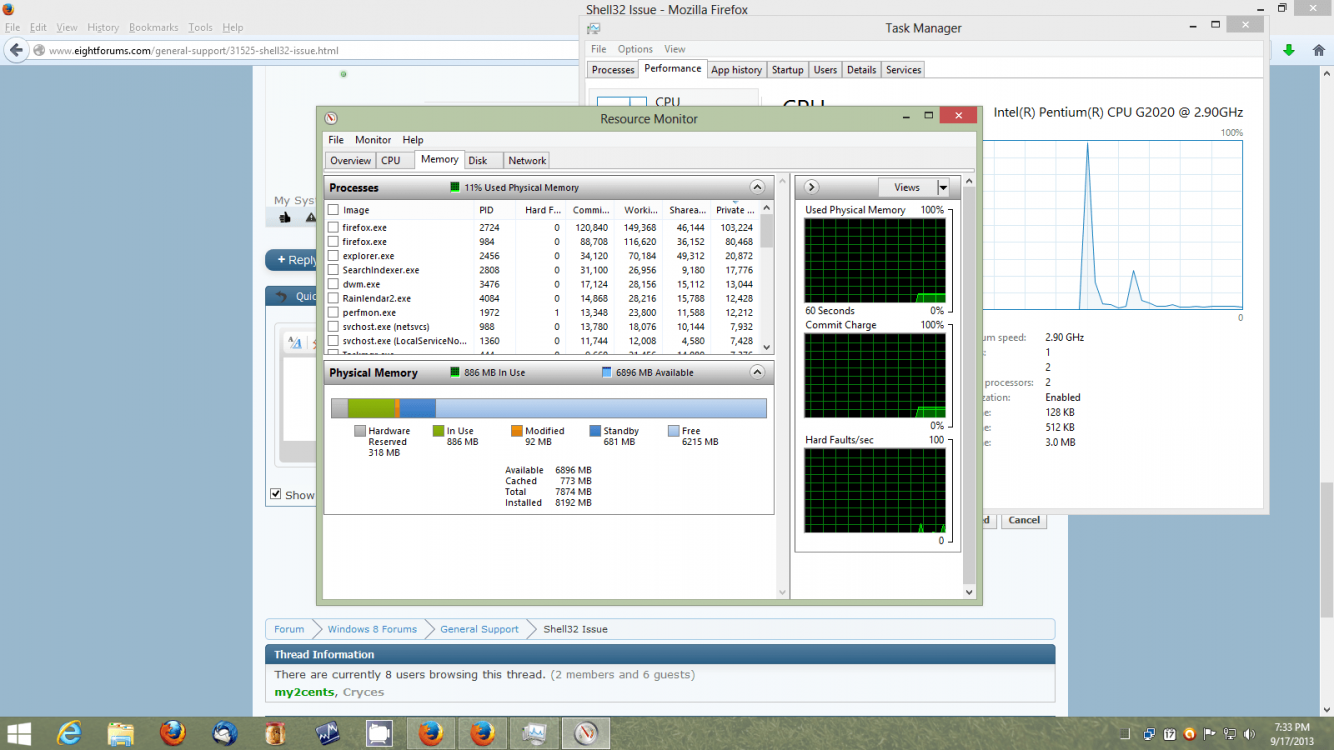Open Task Manager App history tab
Screen dimensions: 1334x750
[x=736, y=70]
